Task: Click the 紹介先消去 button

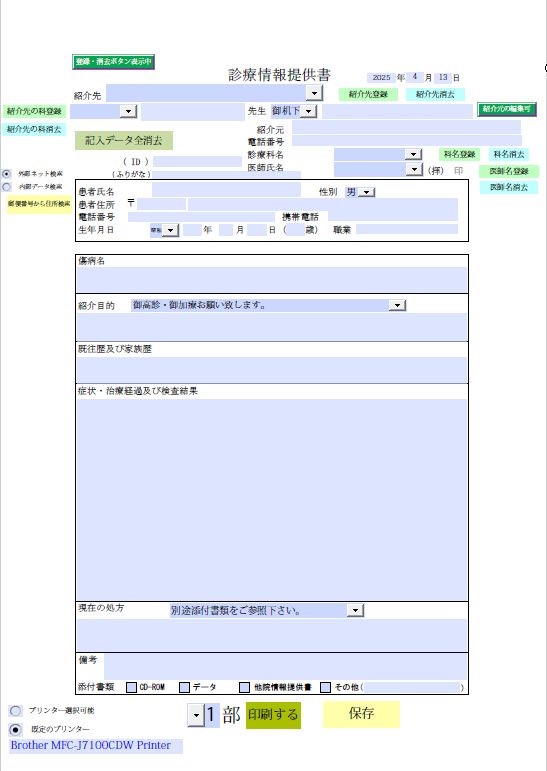Action: (x=435, y=94)
